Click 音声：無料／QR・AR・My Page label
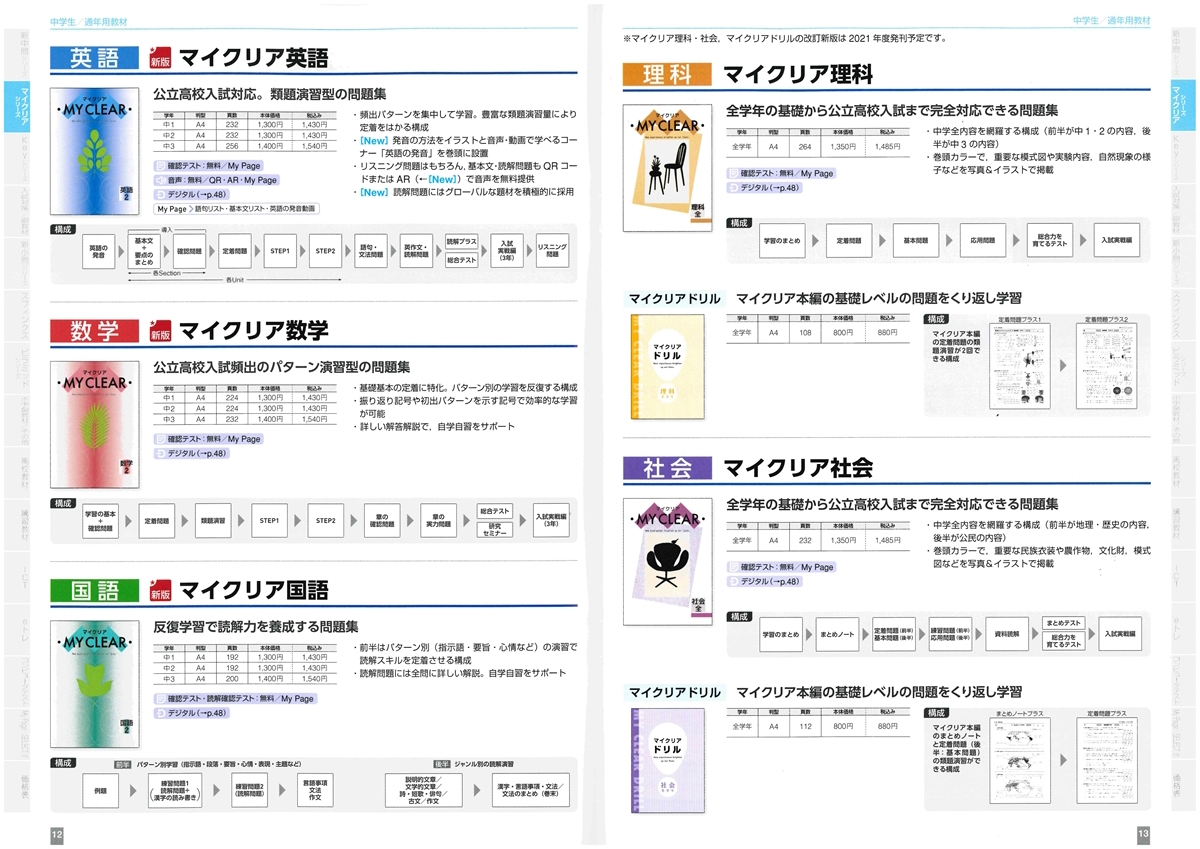The image size is (1200, 849). (x=216, y=180)
